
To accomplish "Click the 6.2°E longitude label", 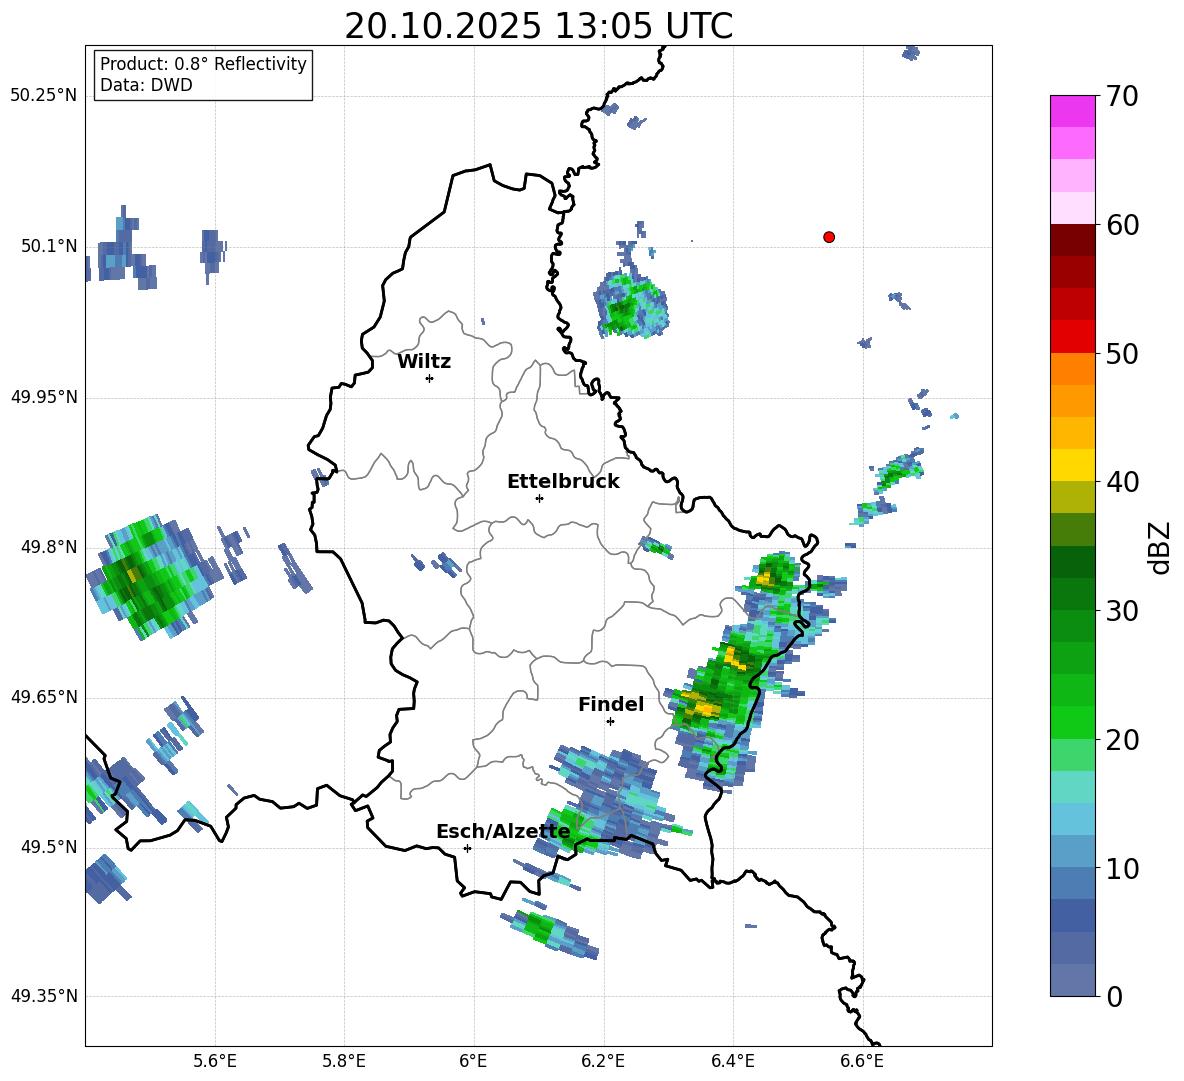I will click(x=603, y=1061).
